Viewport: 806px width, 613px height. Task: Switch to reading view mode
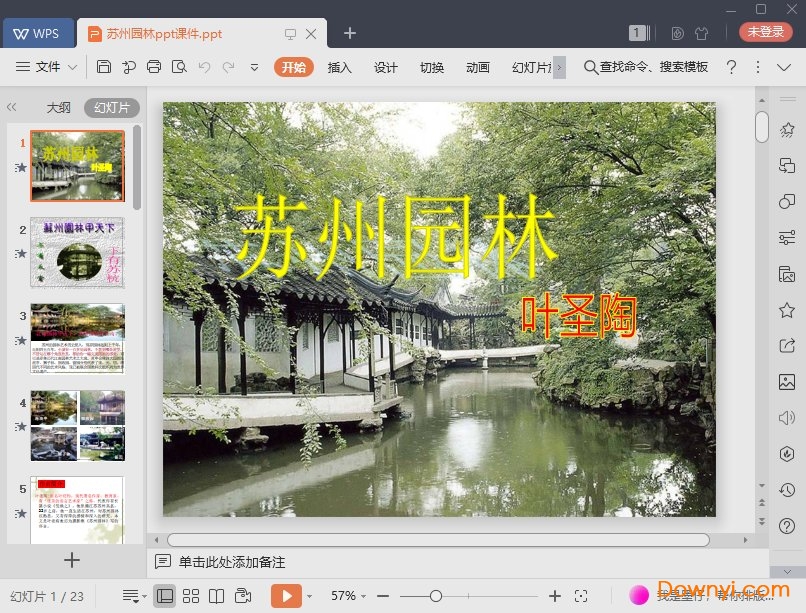217,595
